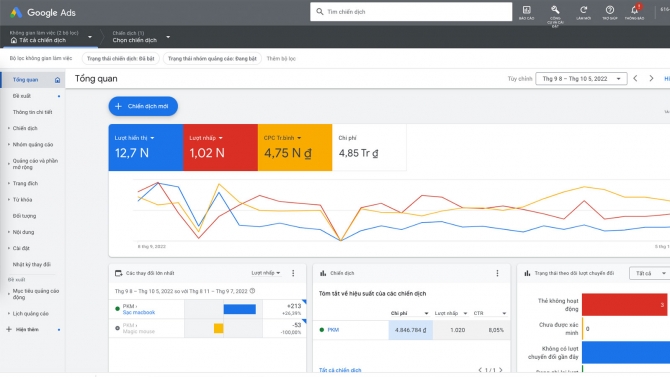Viewport: 670px width, 377px height.
Task: Click the yellow bar for Magic mouse change
Action: 219,328
